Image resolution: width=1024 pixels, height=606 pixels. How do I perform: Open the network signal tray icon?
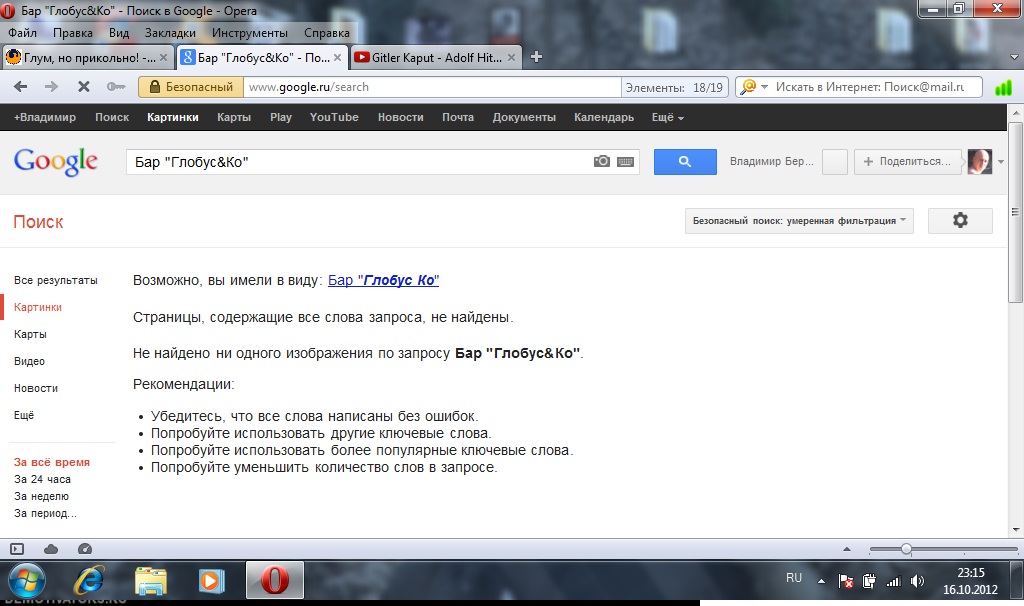(x=893, y=581)
